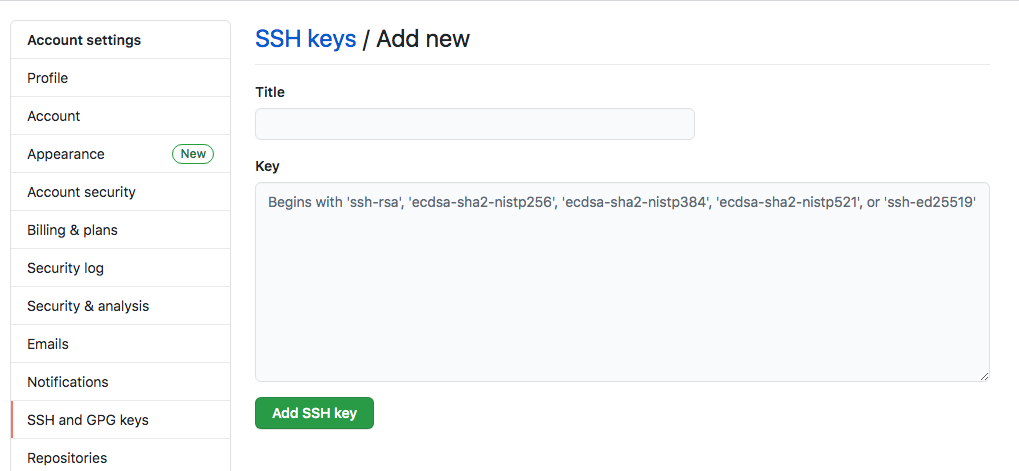This screenshot has width=1019, height=471.
Task: Click inside the Key textarea
Action: pyautogui.click(x=623, y=282)
